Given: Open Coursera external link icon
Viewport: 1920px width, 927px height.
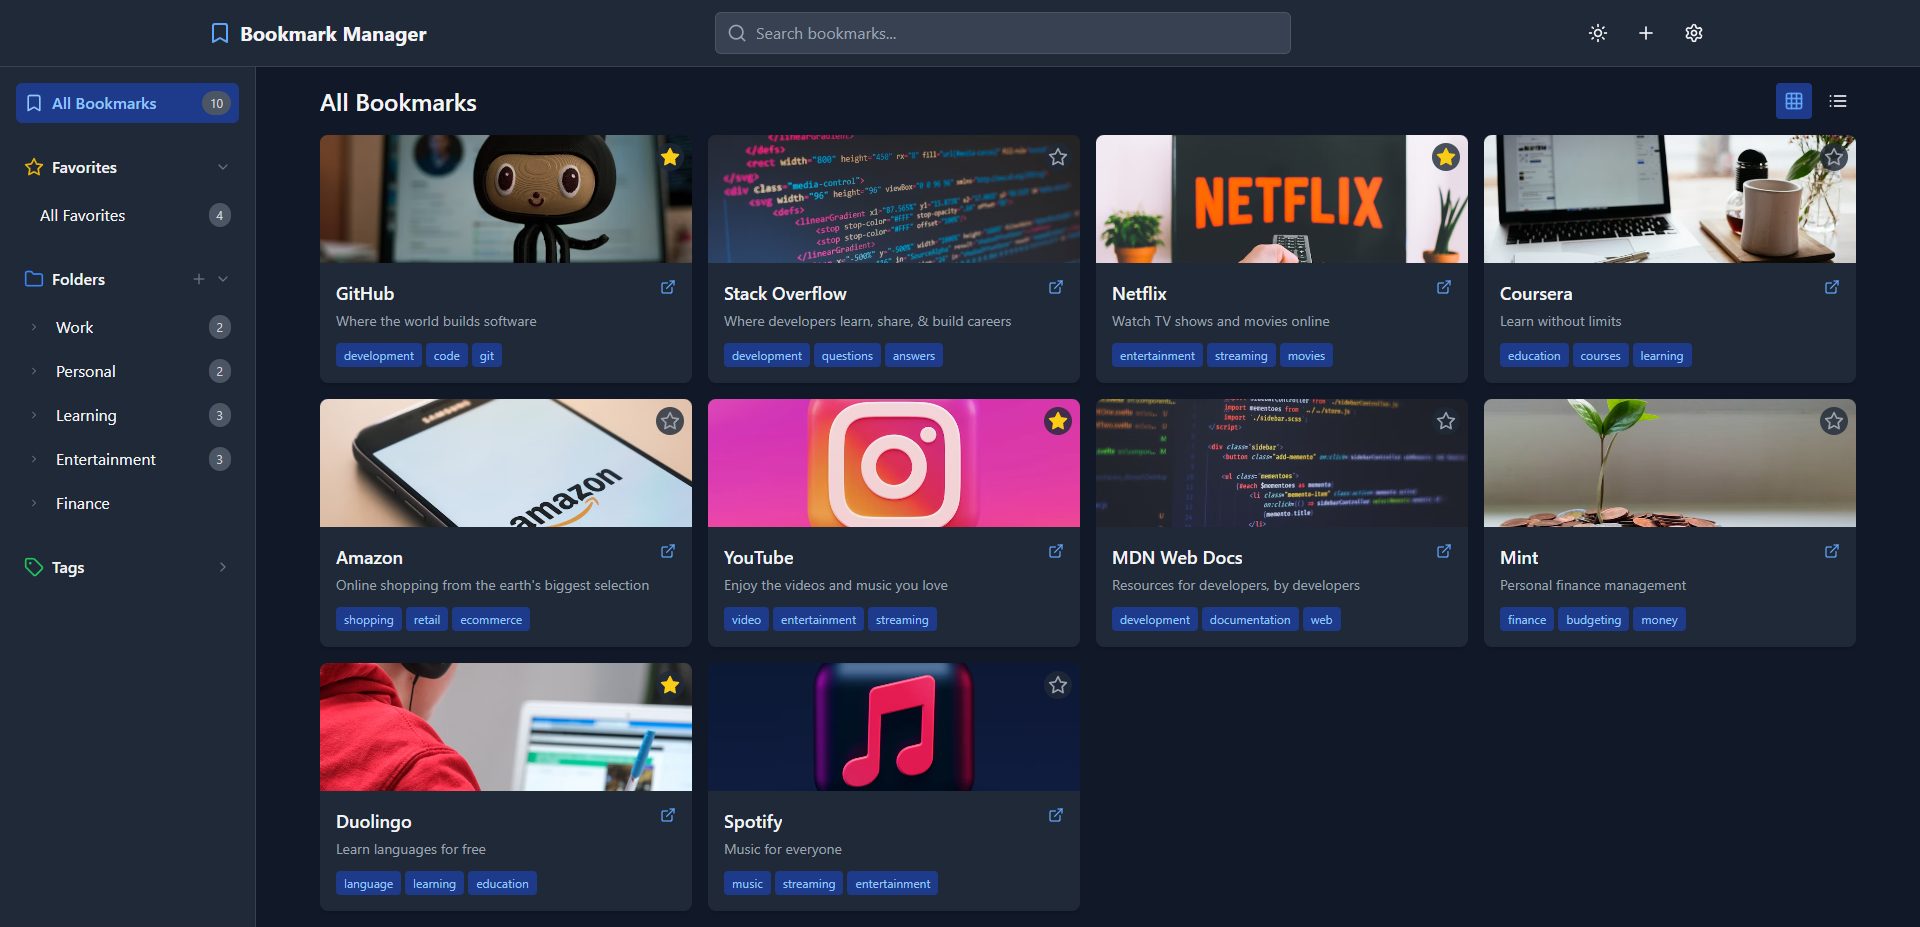Looking at the screenshot, I should 1832,287.
